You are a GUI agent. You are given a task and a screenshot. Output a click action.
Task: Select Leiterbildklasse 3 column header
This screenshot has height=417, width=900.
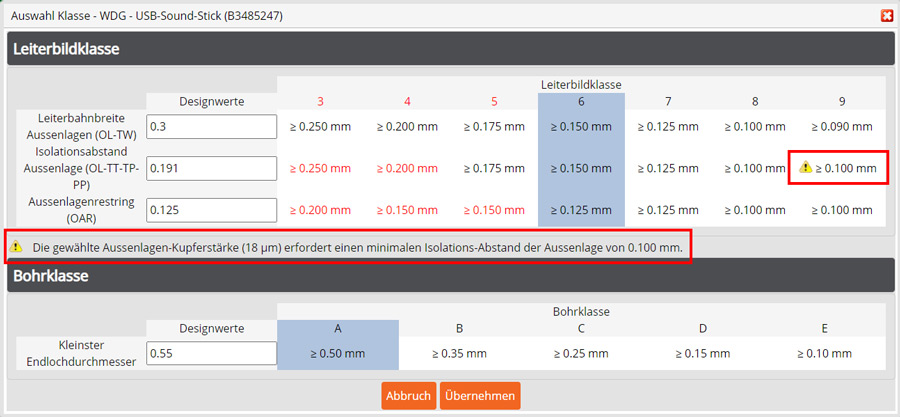[x=320, y=101]
